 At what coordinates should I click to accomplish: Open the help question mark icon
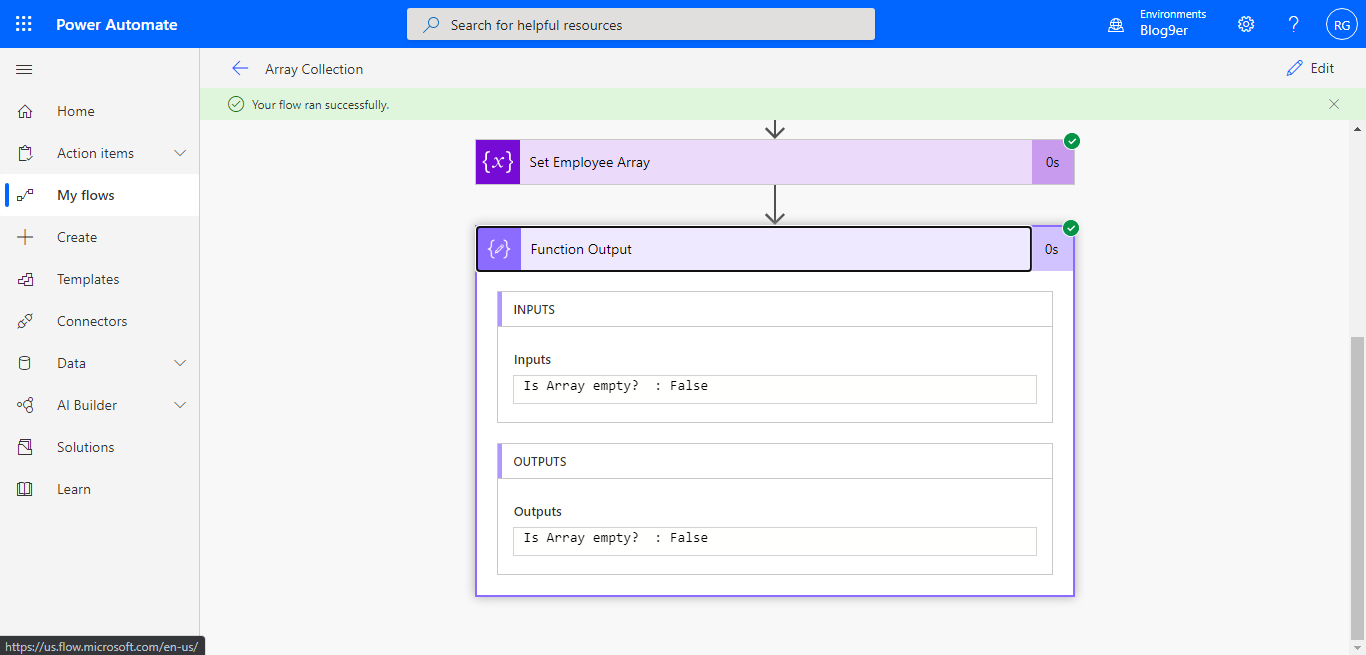(1293, 23)
